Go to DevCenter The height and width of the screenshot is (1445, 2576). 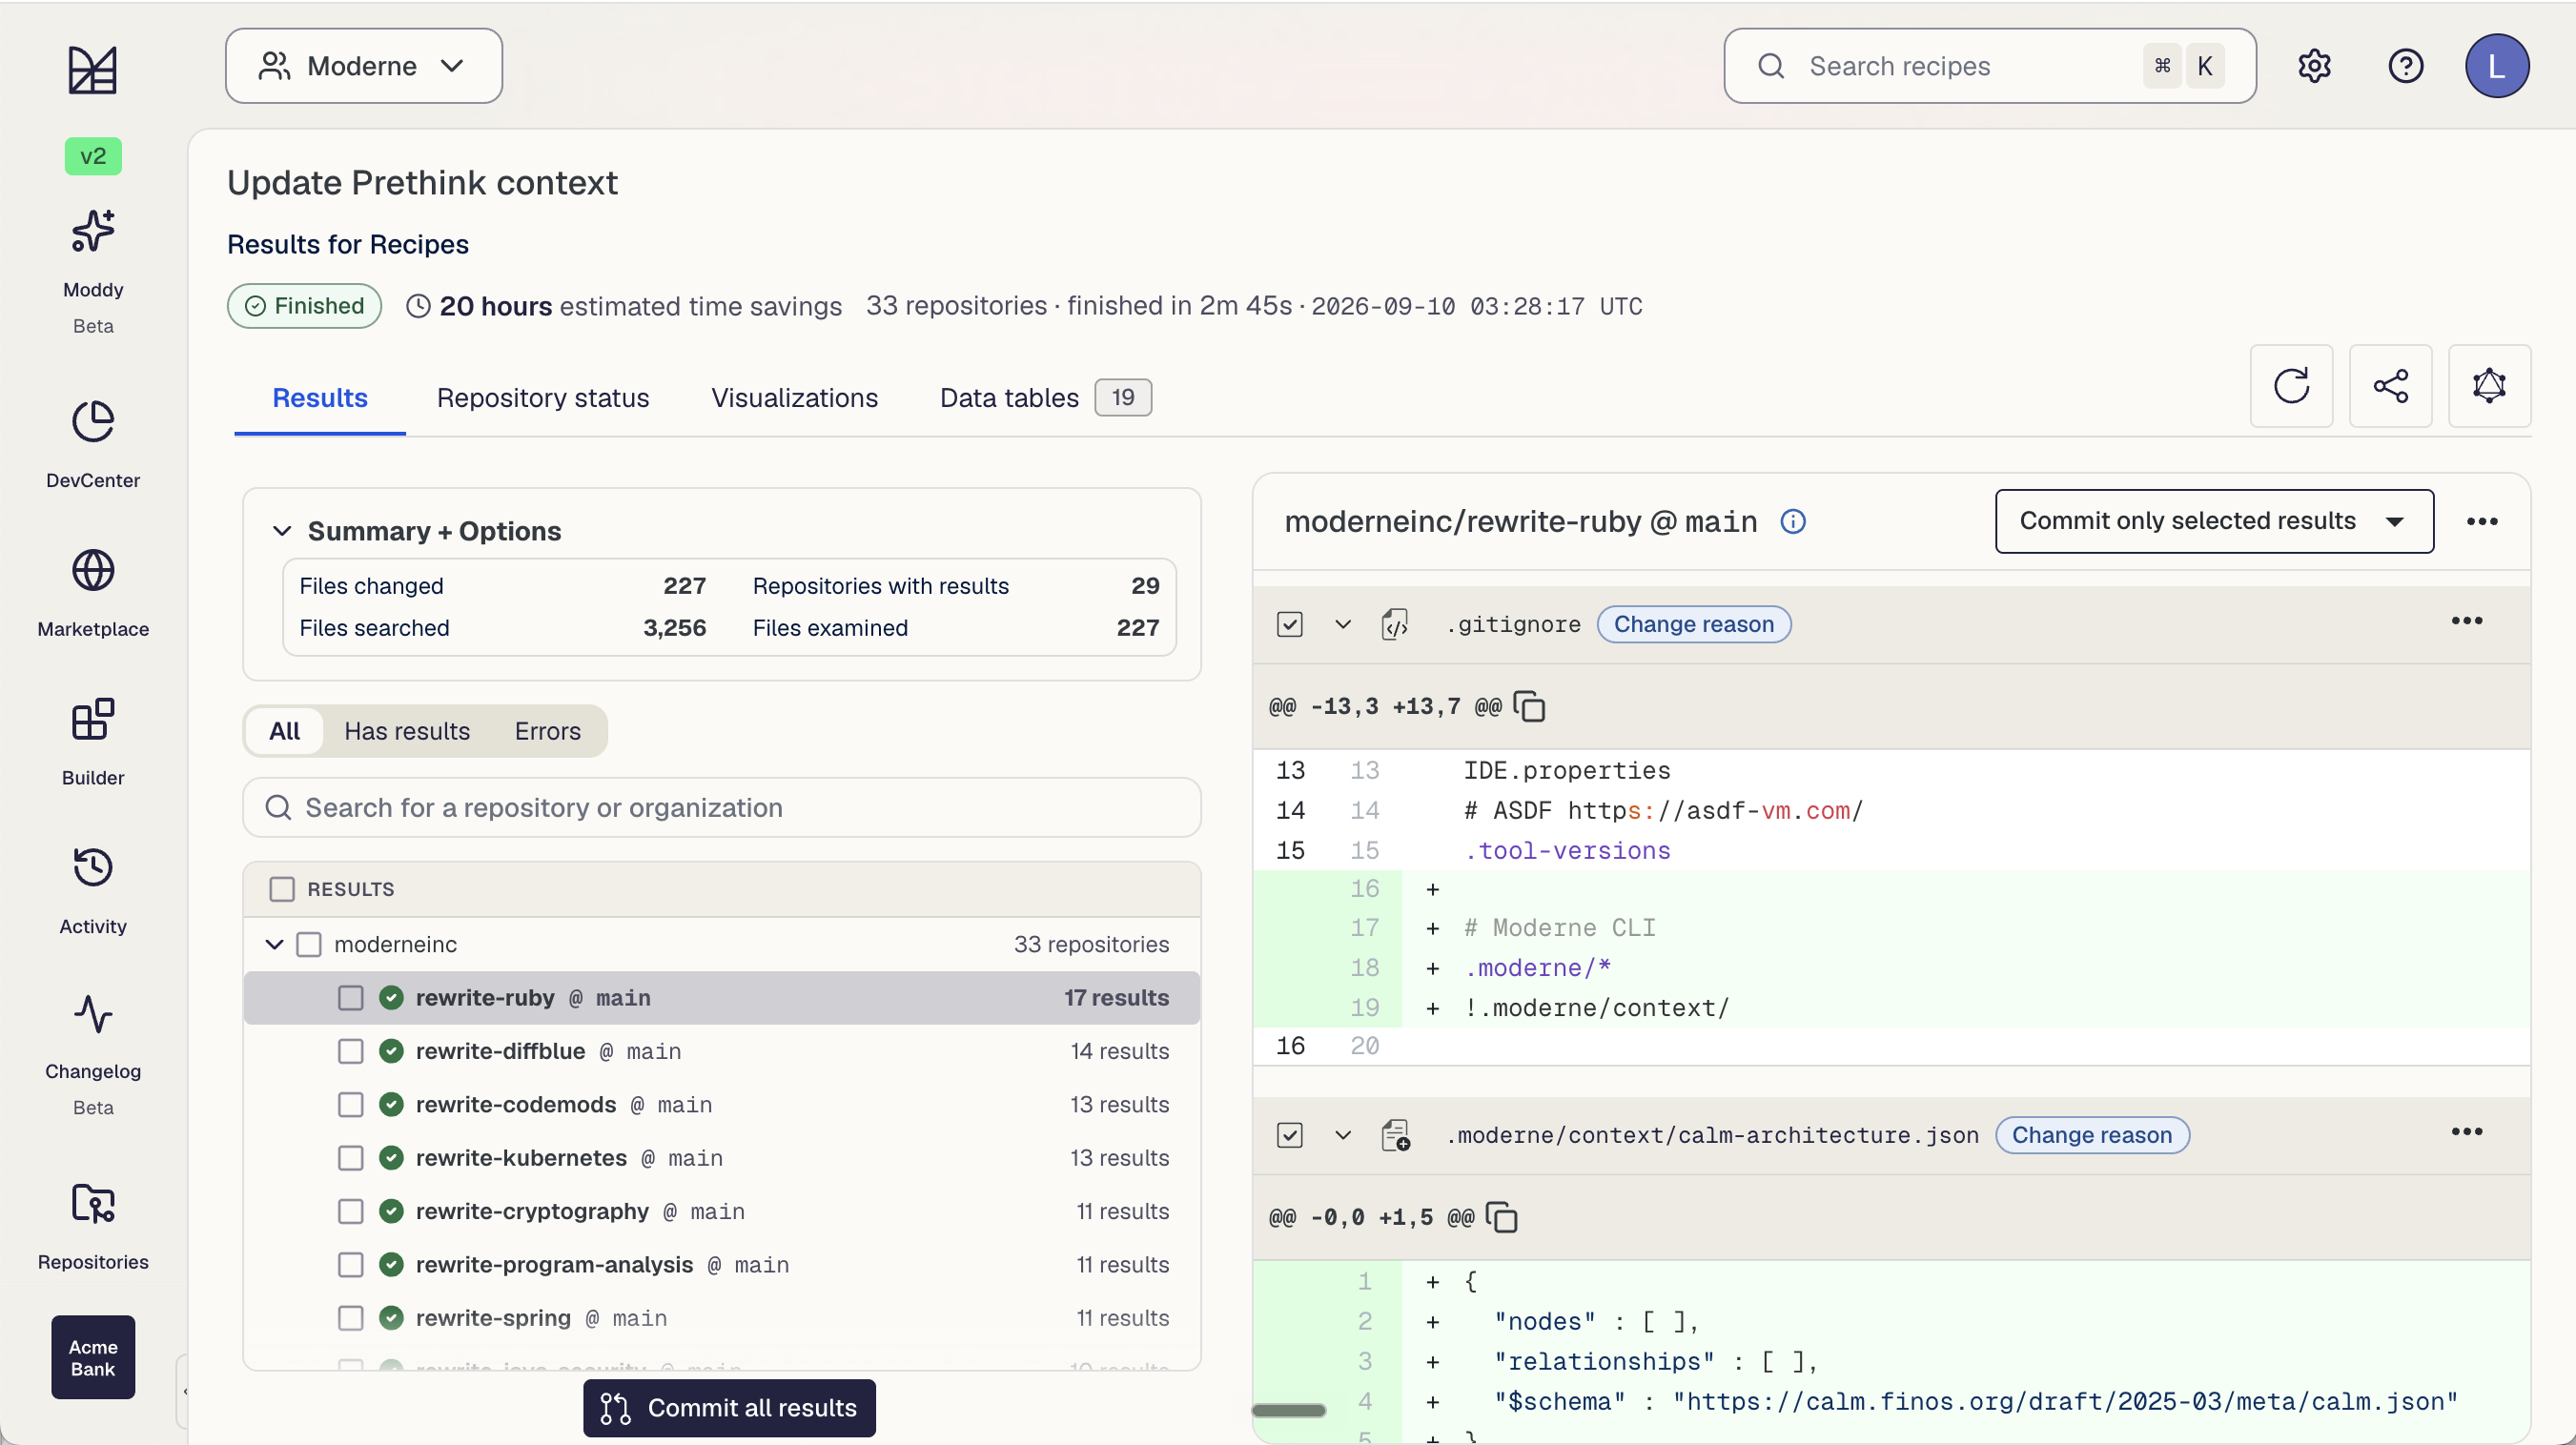click(93, 444)
